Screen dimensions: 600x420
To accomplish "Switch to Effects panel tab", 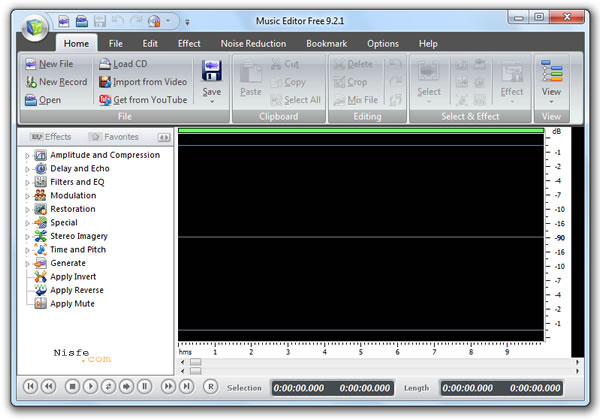I will 51,137.
